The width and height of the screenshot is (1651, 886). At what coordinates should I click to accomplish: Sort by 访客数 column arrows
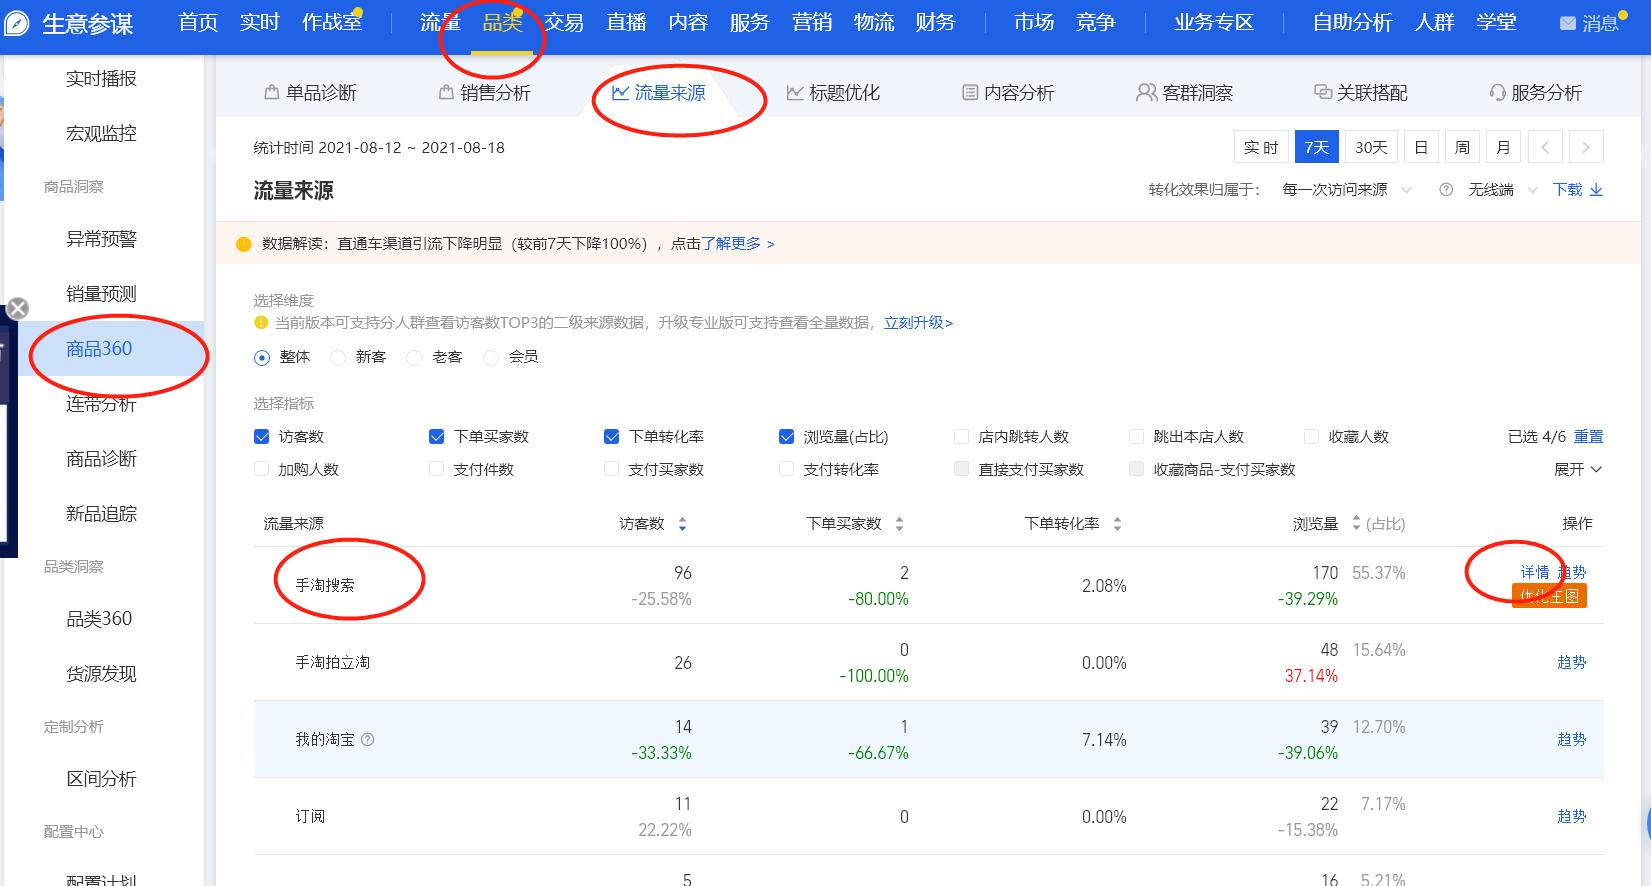click(x=682, y=524)
